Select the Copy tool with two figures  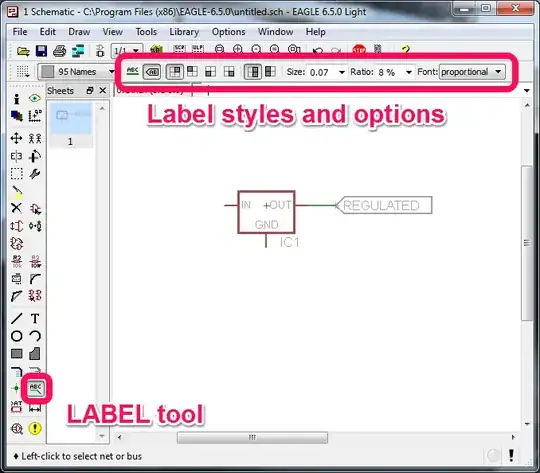[x=35, y=138]
